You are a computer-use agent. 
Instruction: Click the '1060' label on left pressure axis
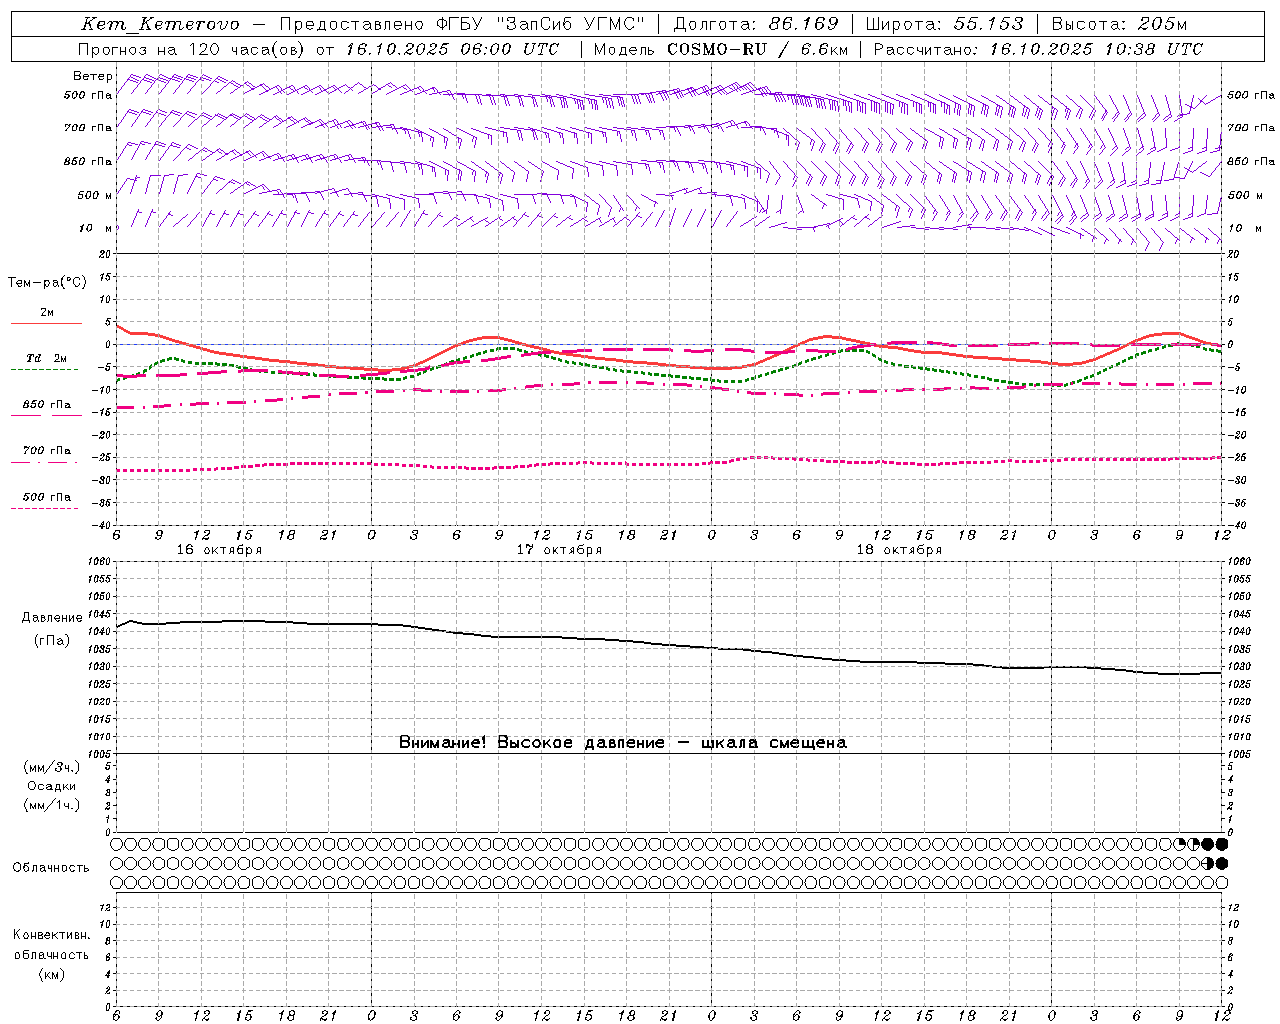(100, 562)
